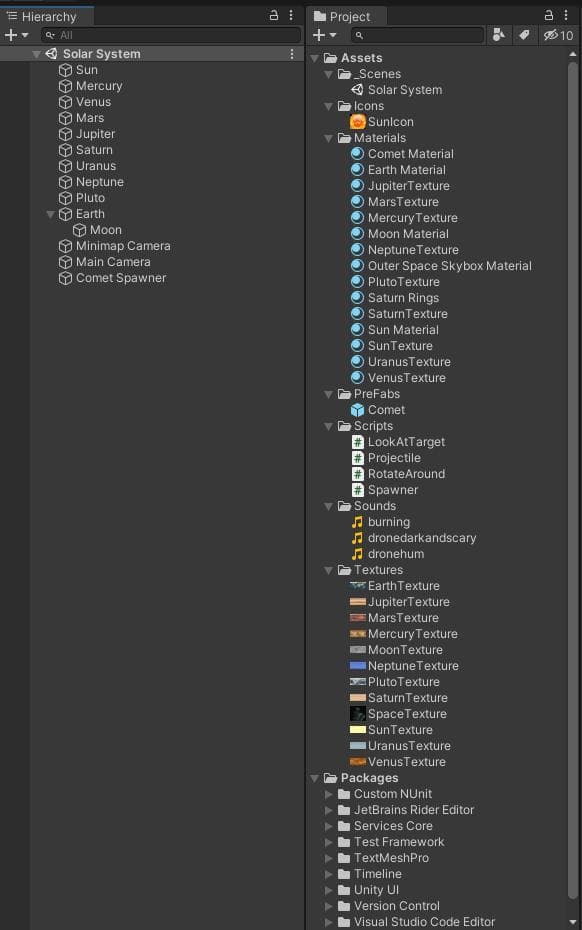Toggle the Project panel lock
The height and width of the screenshot is (930, 582).
point(549,15)
